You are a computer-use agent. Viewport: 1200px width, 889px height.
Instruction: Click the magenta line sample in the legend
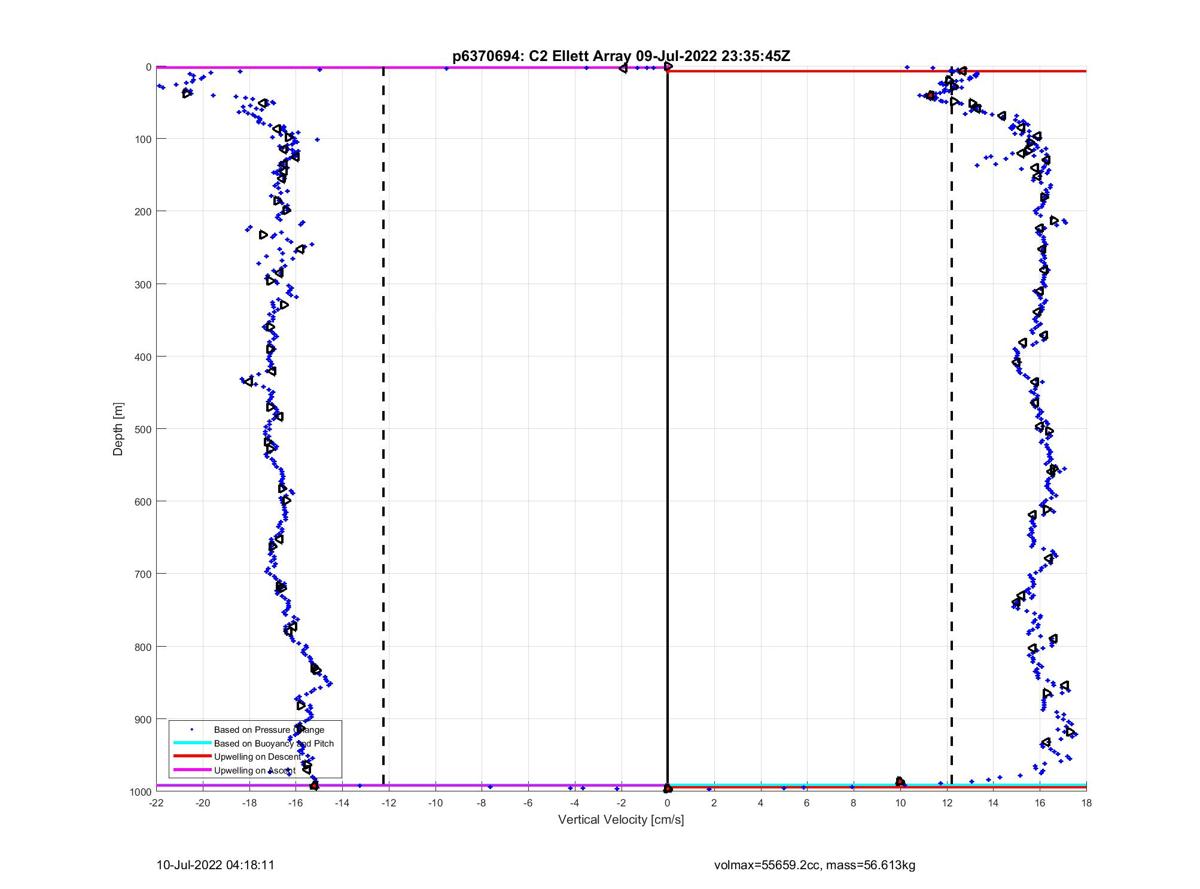[x=191, y=770]
